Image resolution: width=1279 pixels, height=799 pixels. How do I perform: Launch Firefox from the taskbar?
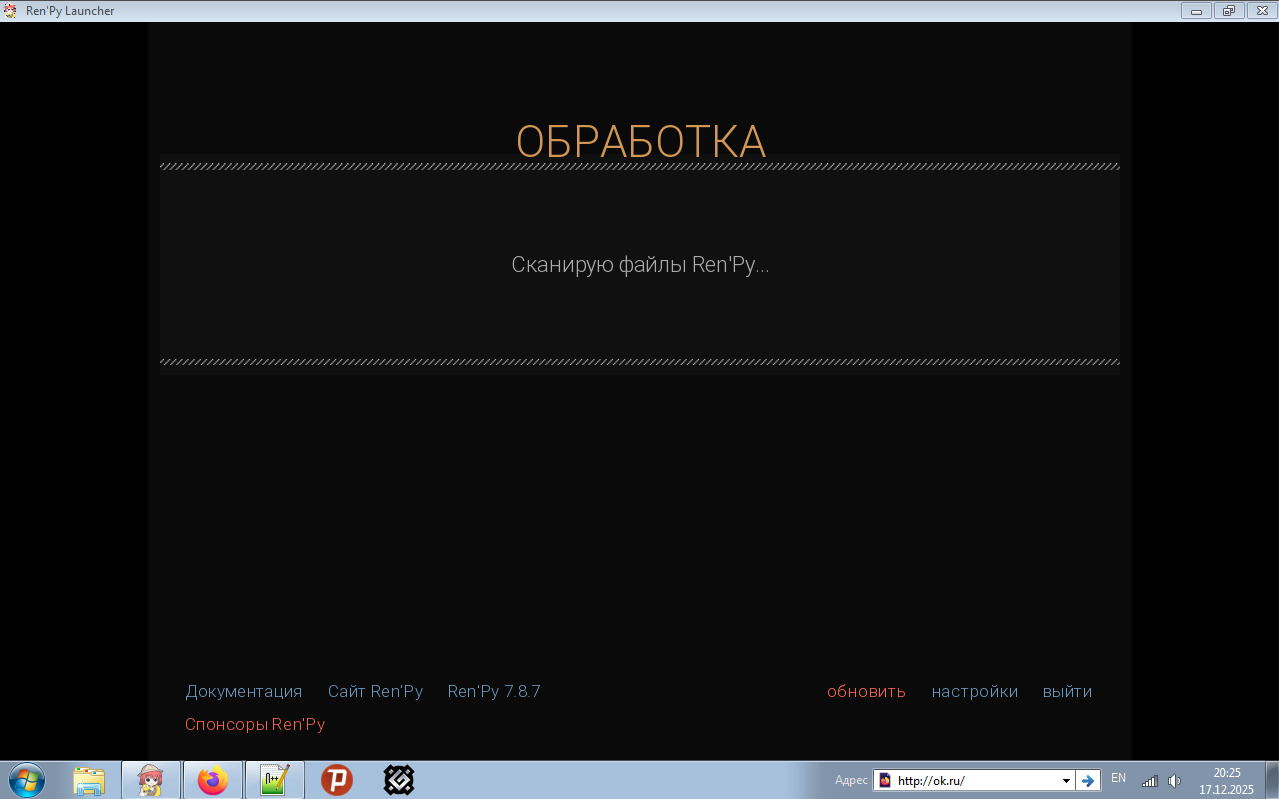pos(213,780)
